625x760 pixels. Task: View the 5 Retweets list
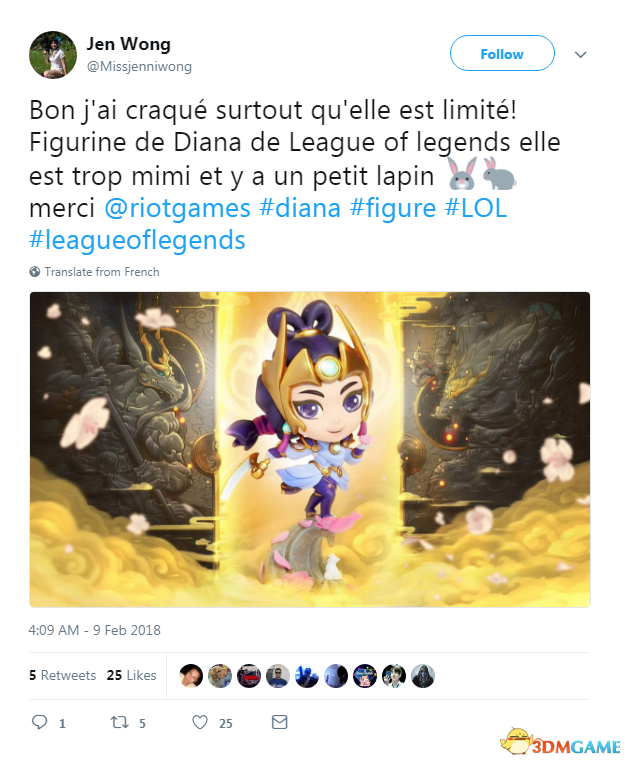coord(63,675)
